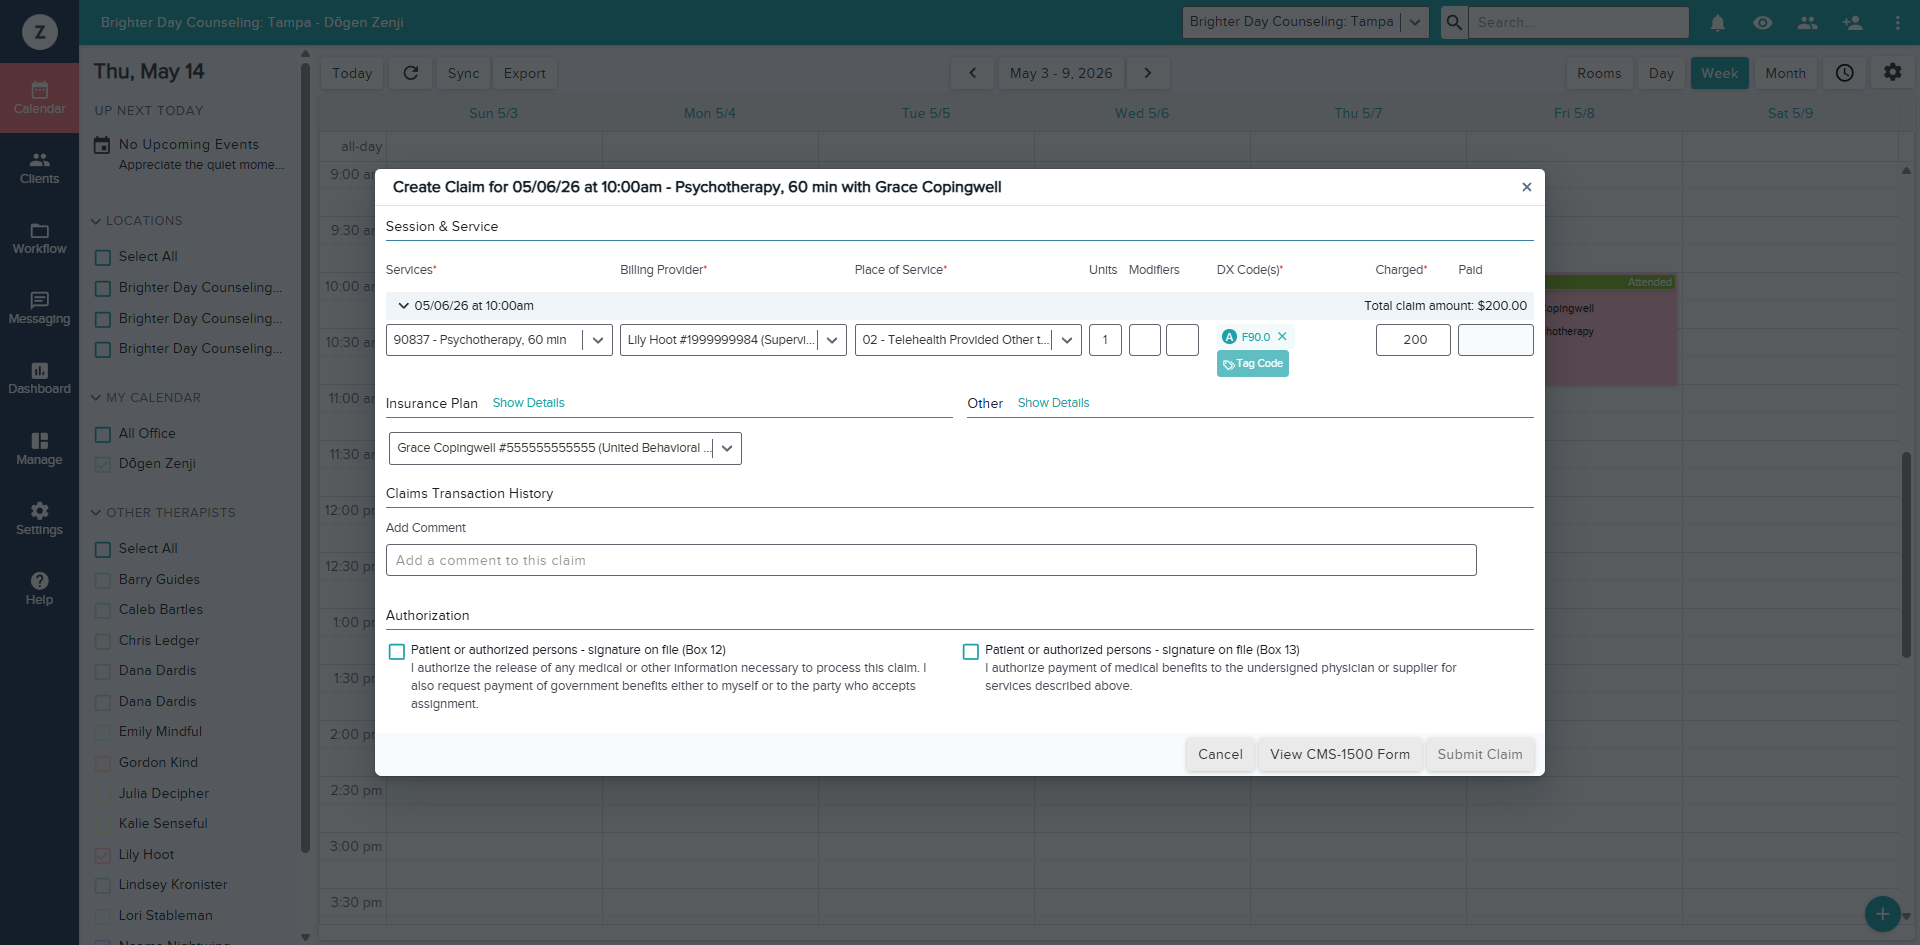The height and width of the screenshot is (945, 1920).
Task: Click the clock icon in calendar toolbar
Action: (1845, 73)
